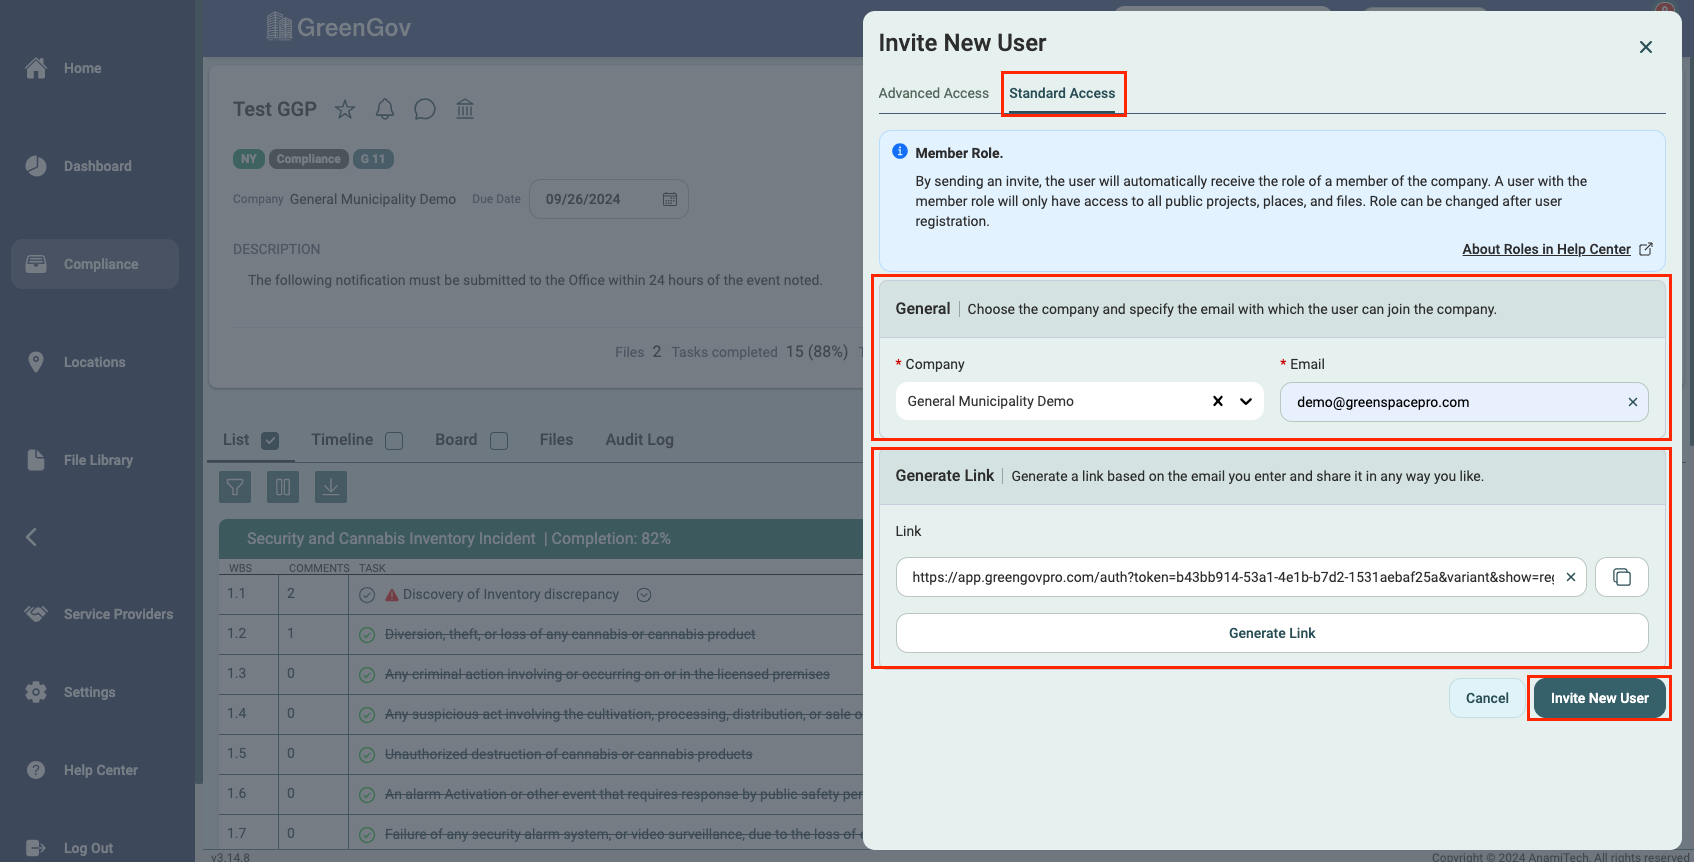Click the Security and Cannabis Inventory Incident header
Viewport: 1694px width, 862px height.
tap(541, 539)
